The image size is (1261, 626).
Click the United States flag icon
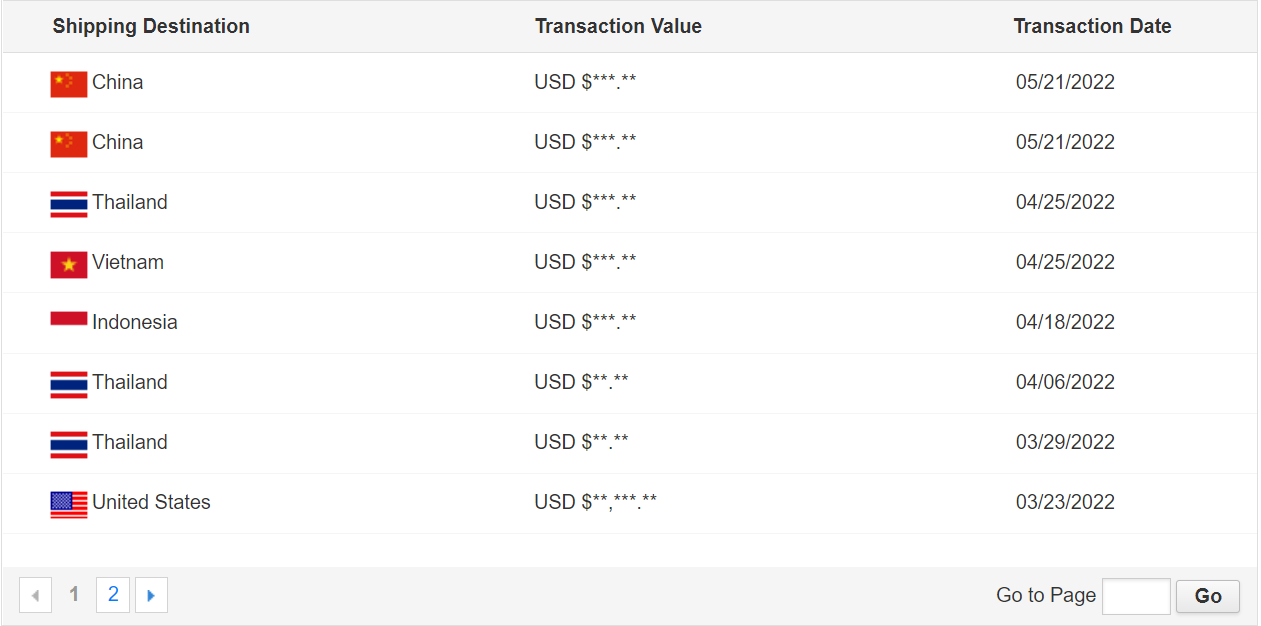click(x=69, y=504)
